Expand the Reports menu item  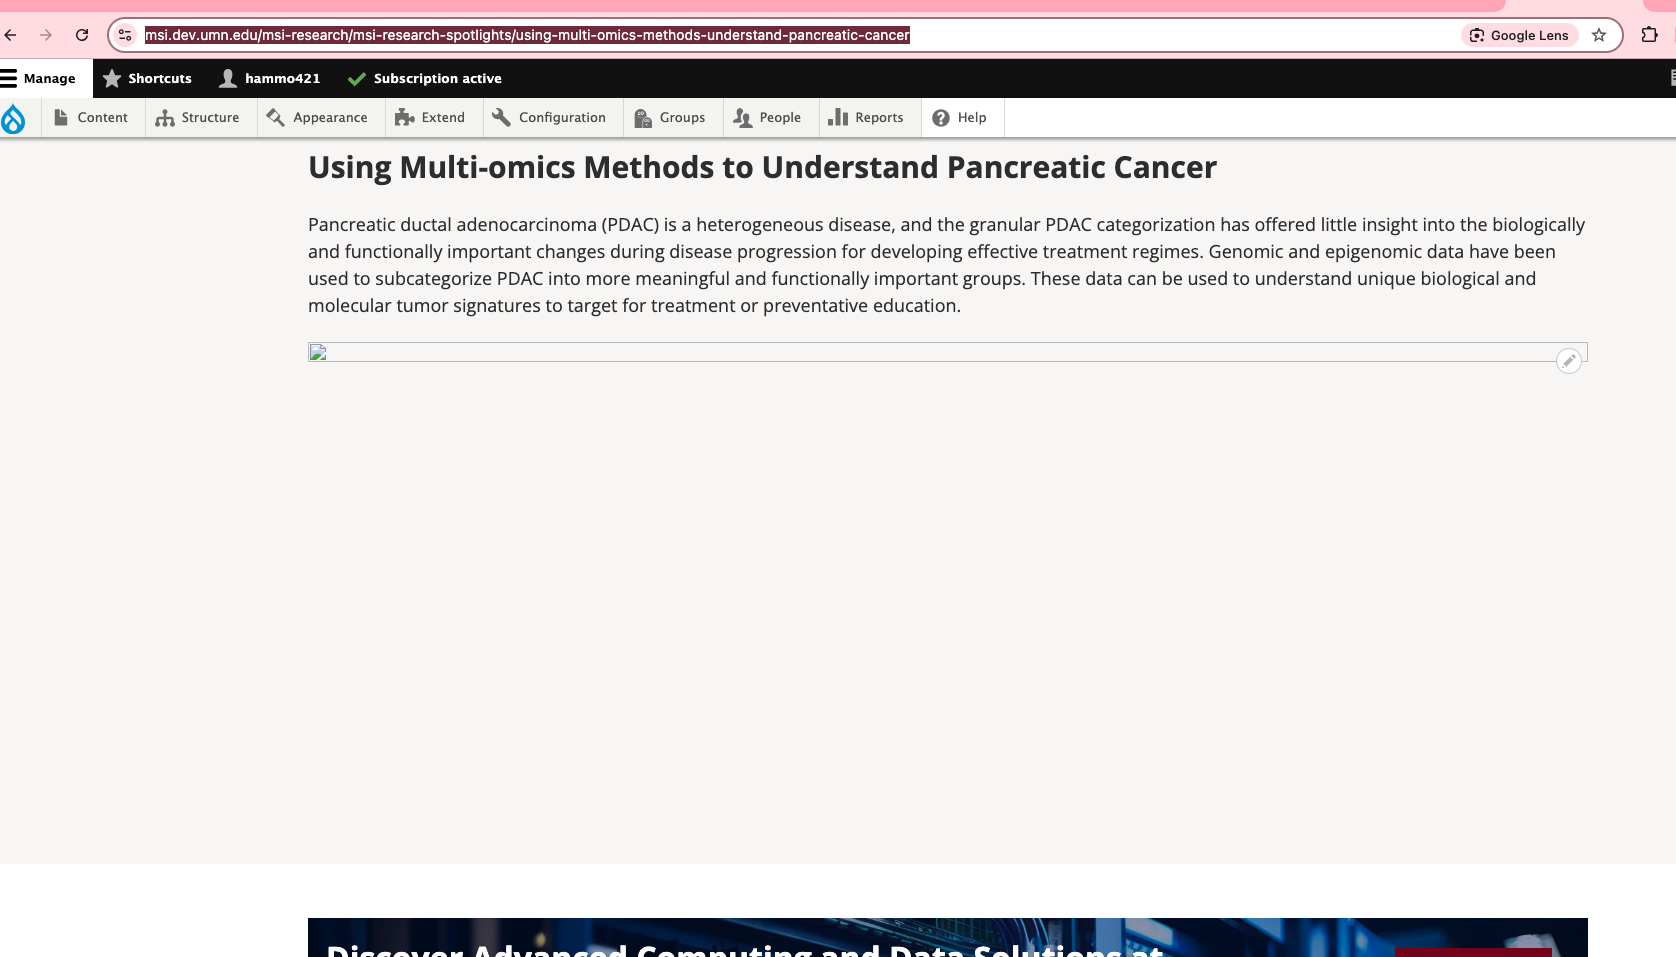[x=867, y=118]
